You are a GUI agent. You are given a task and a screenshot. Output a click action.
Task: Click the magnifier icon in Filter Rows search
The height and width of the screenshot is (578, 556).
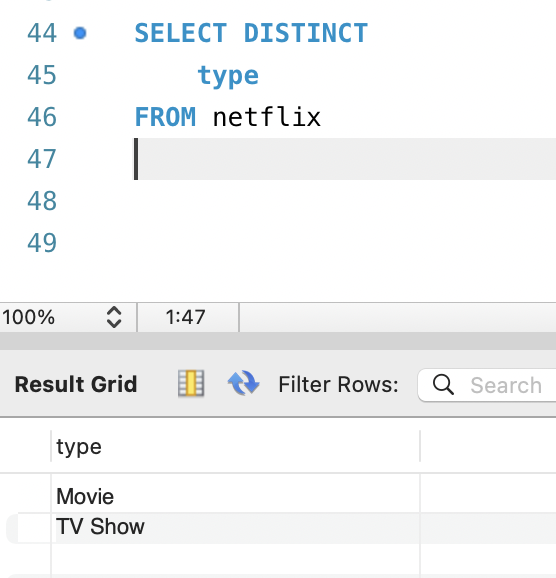[x=443, y=384]
